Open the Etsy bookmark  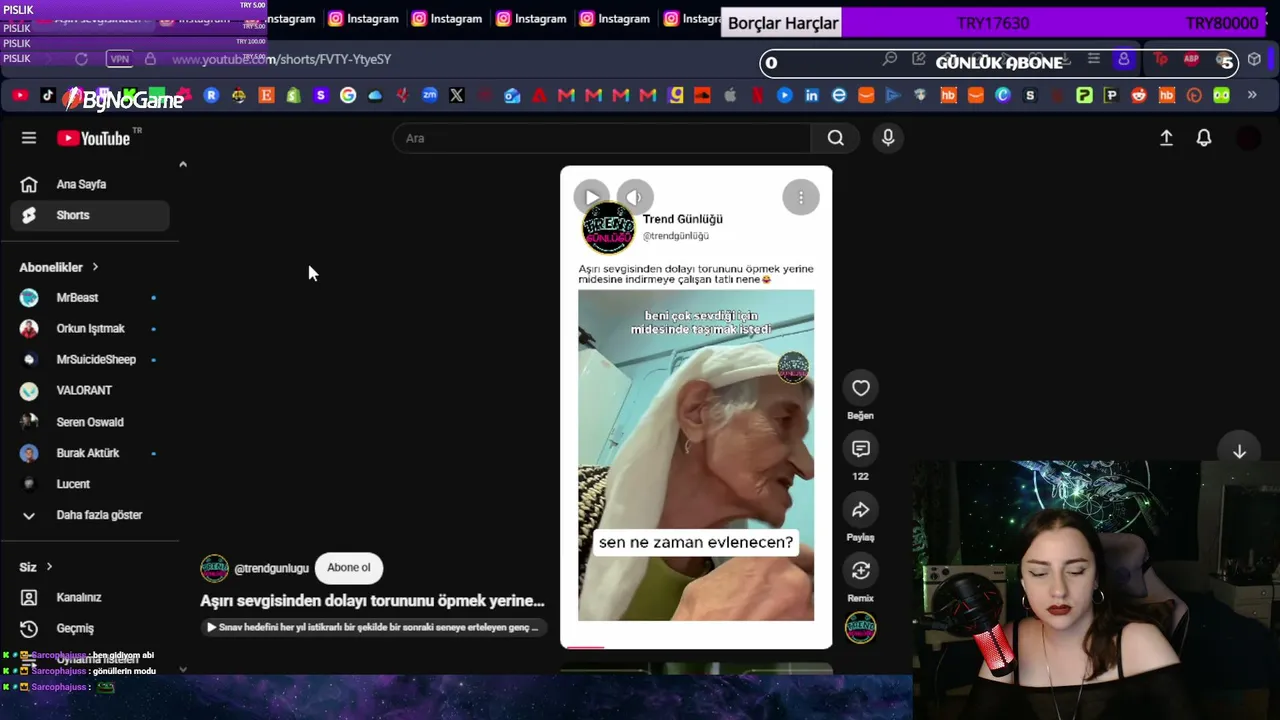[x=266, y=95]
